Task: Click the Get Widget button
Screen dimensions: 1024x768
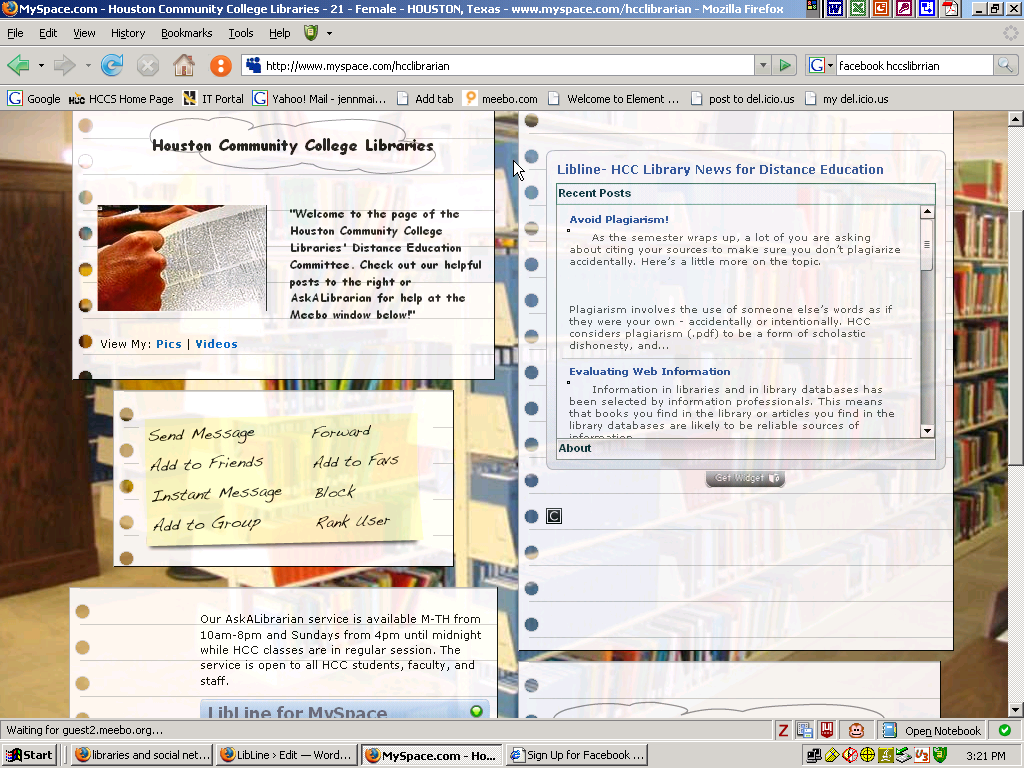Action: coord(745,478)
